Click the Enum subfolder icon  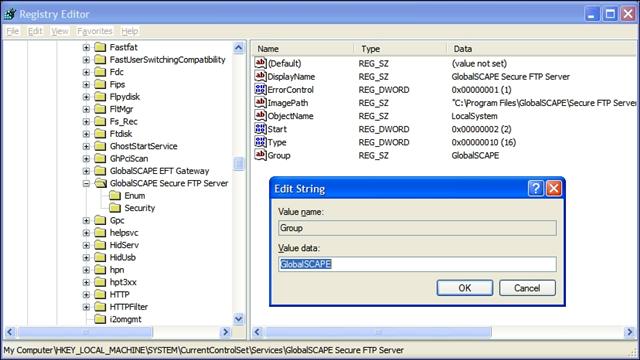[x=115, y=196]
